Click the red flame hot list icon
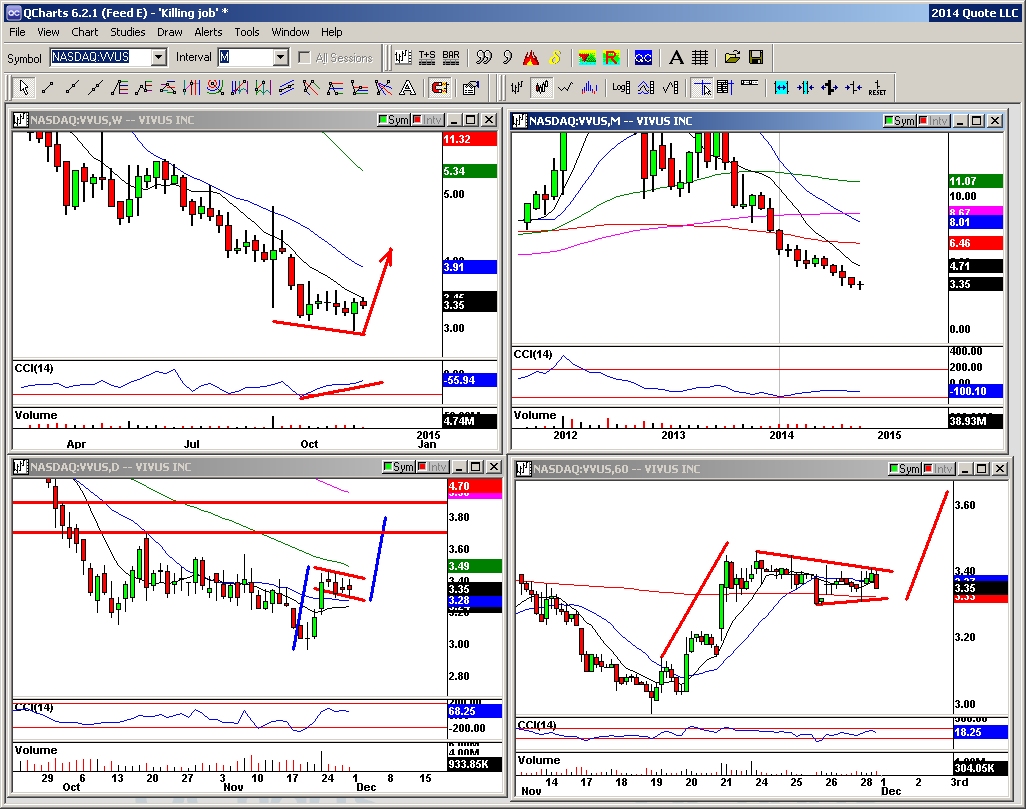The height and width of the screenshot is (809, 1026). click(531, 58)
